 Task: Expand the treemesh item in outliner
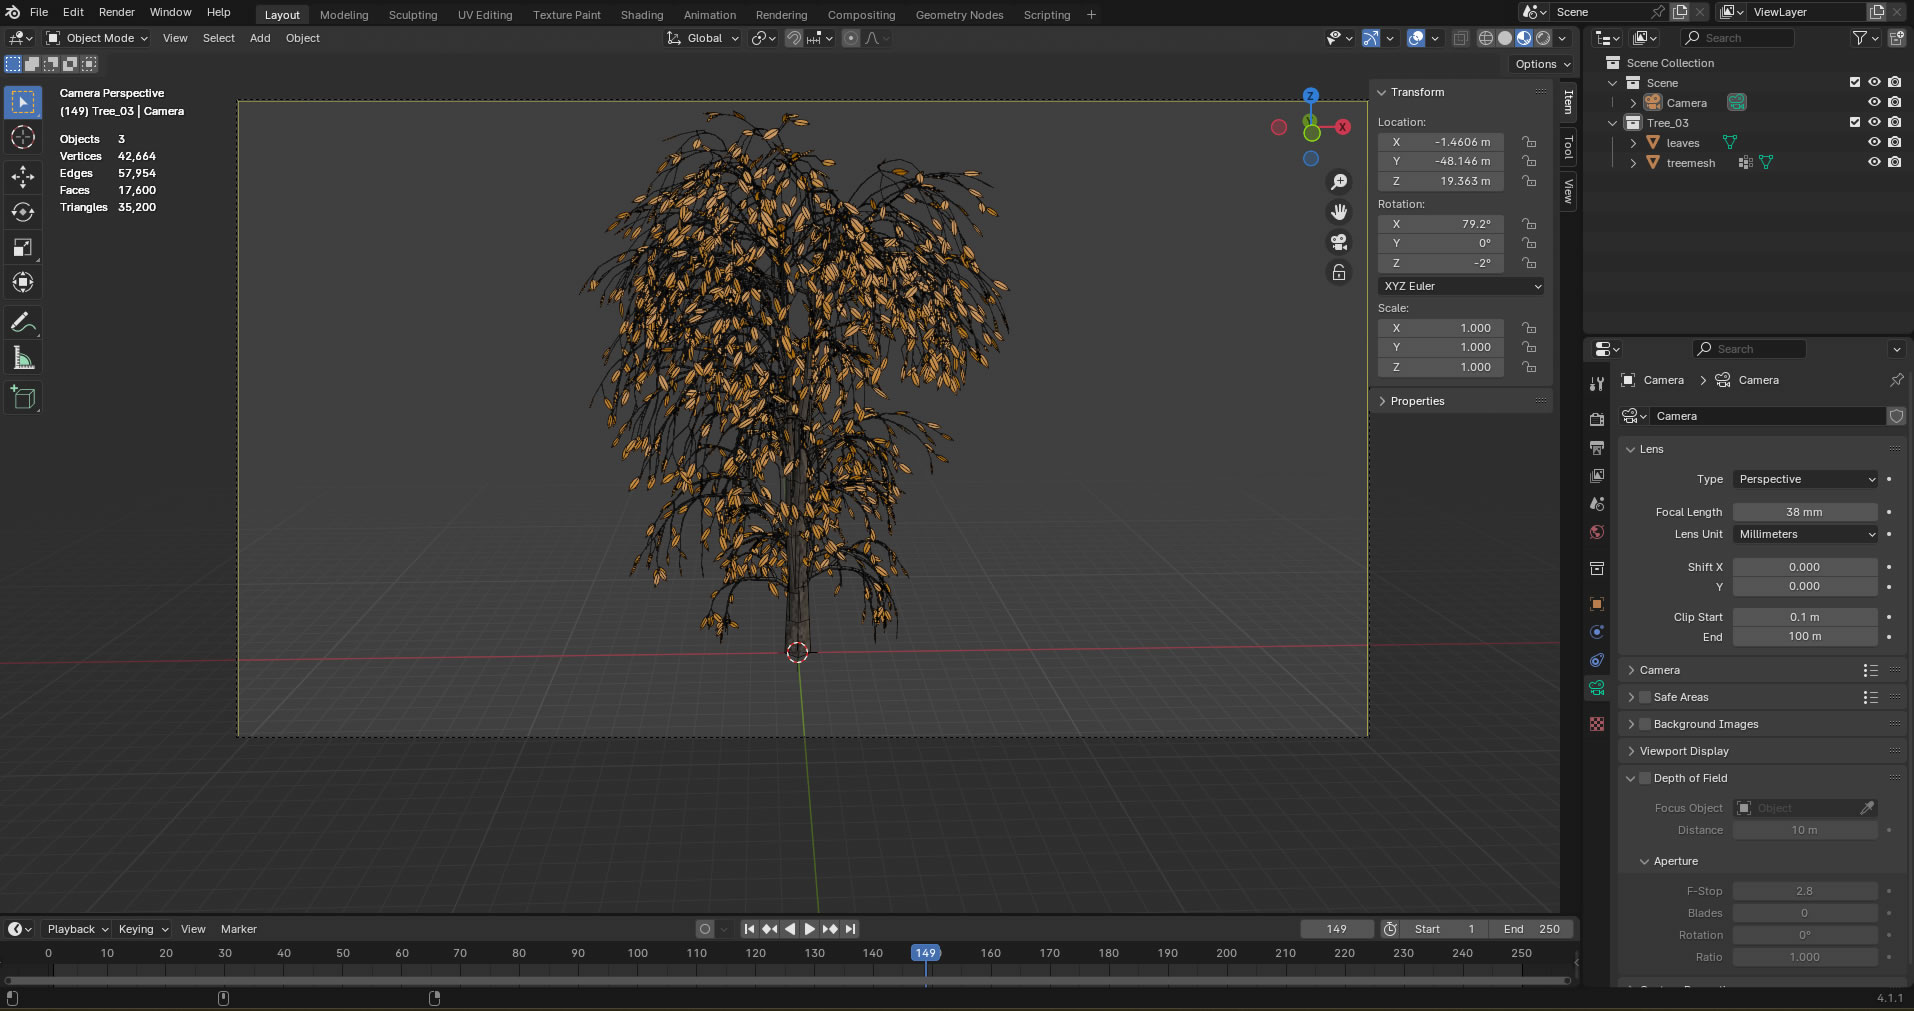coord(1633,162)
